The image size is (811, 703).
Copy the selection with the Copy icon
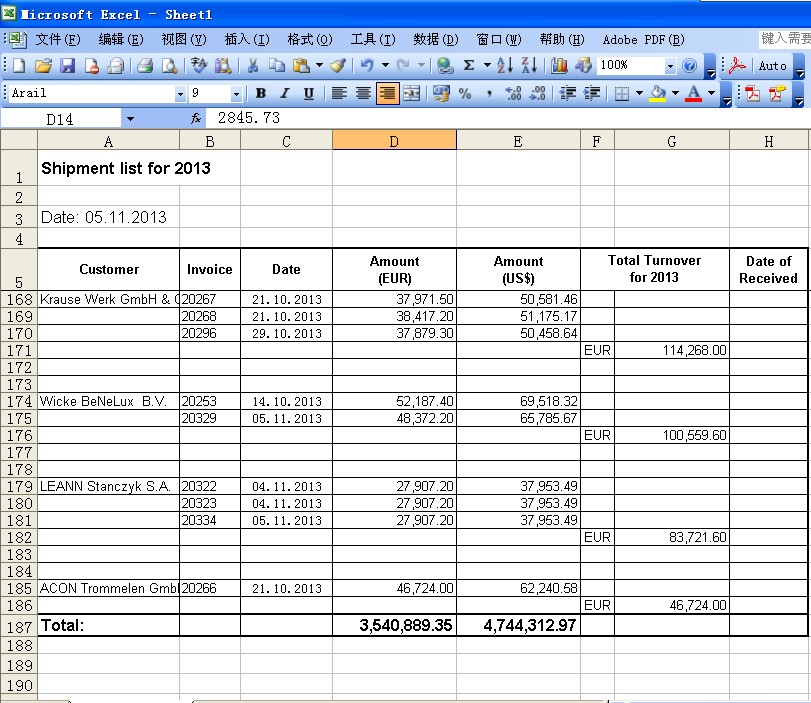tap(277, 66)
